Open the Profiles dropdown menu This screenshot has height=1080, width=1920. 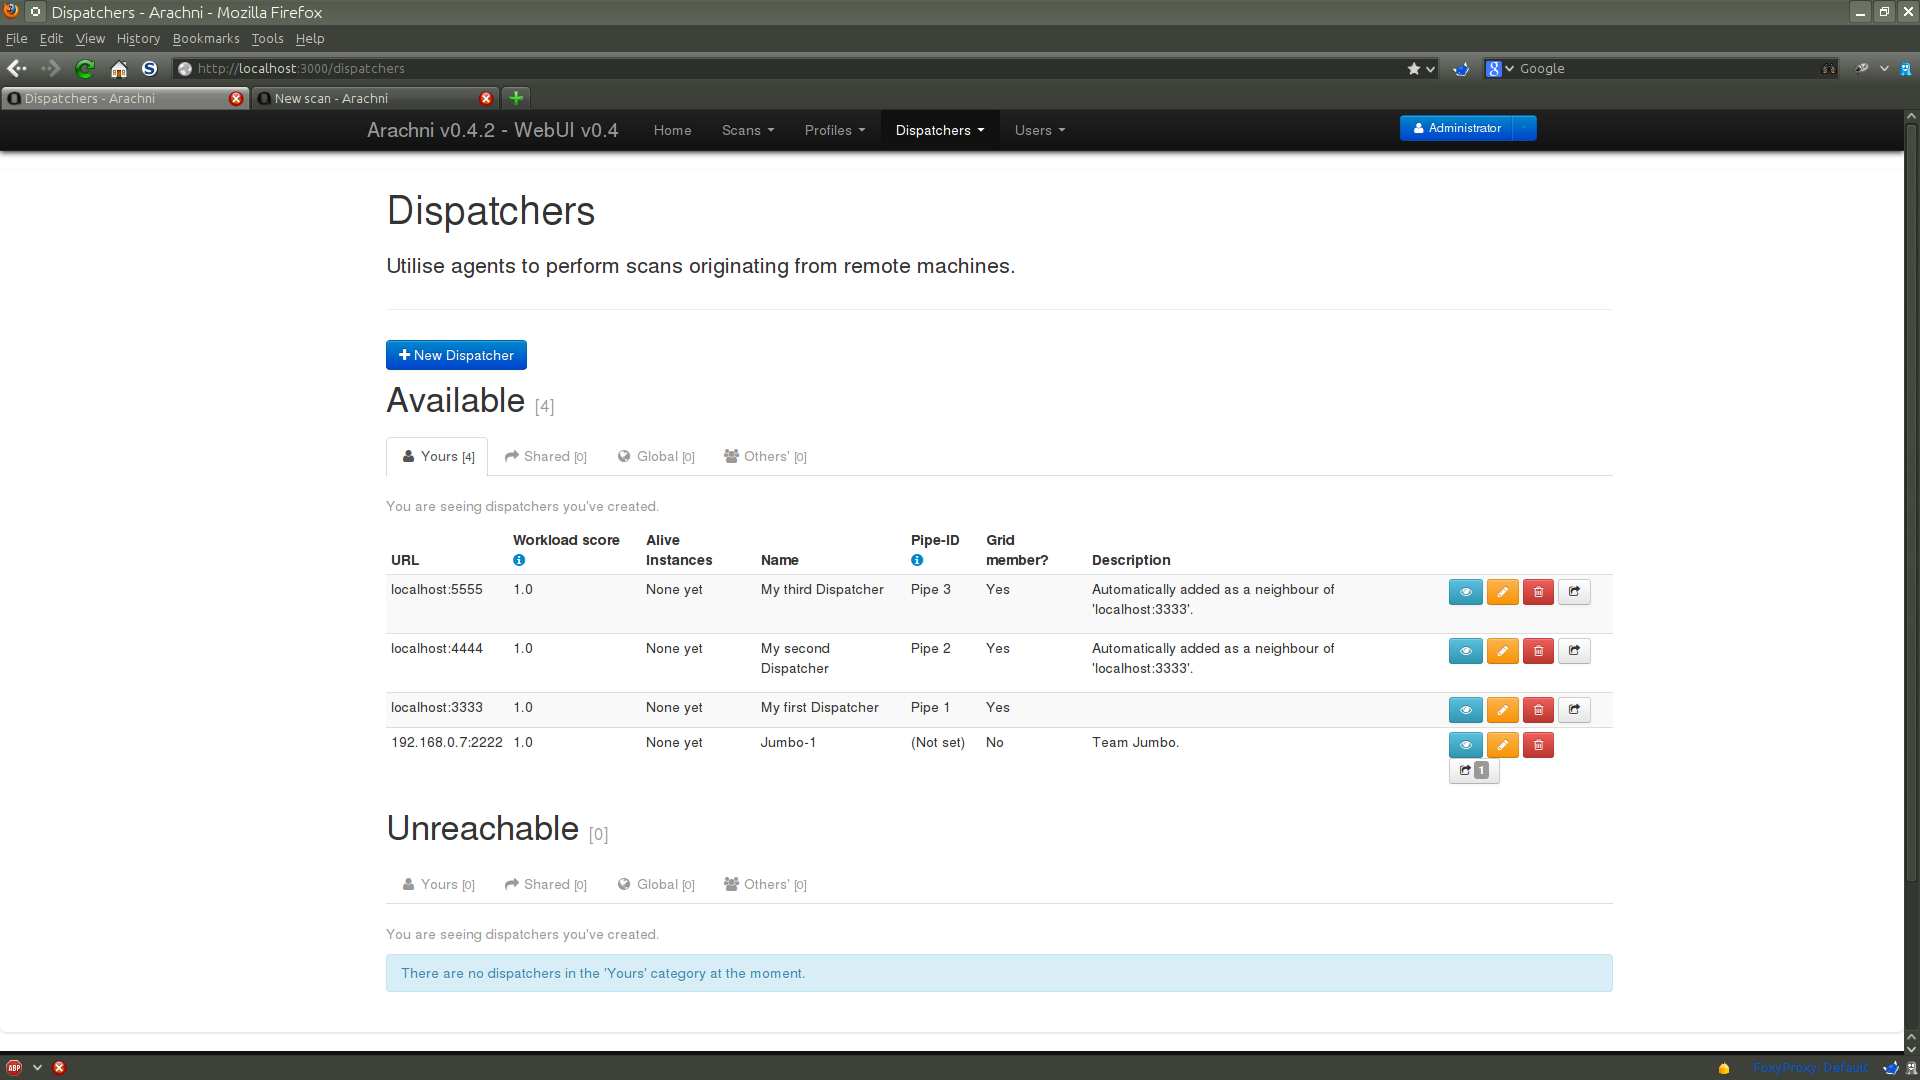tap(835, 130)
